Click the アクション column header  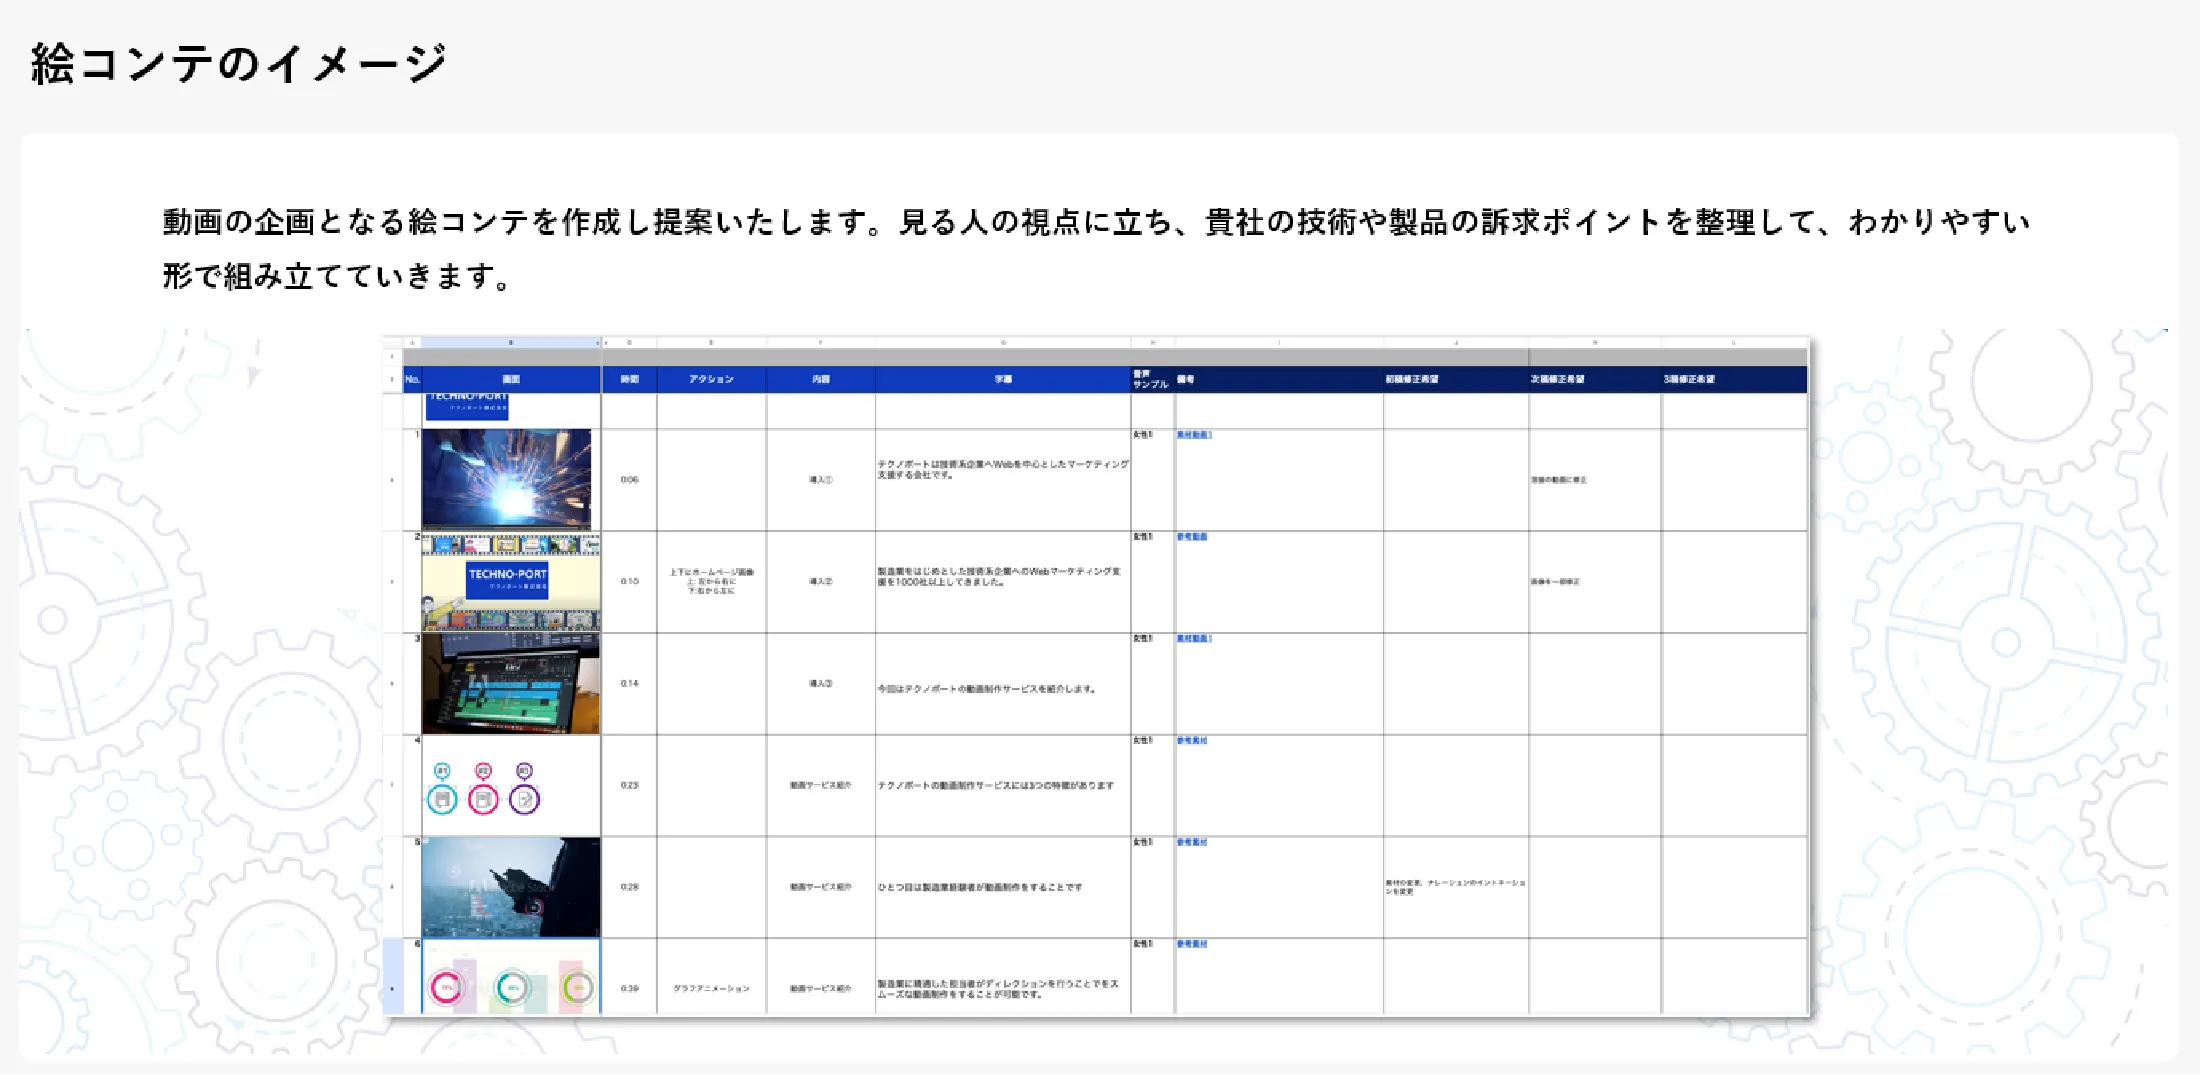coord(711,380)
